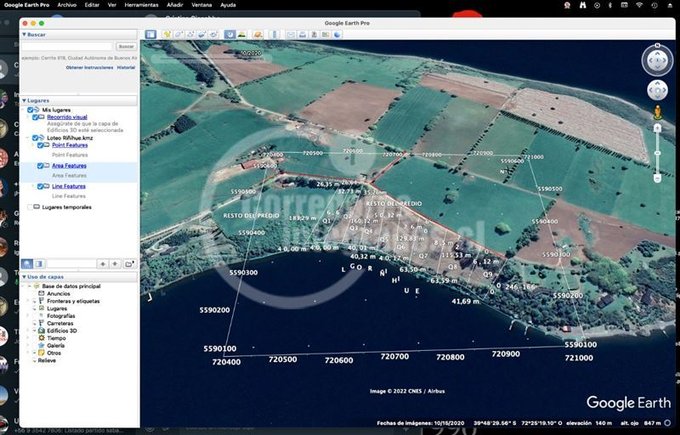680x435 pixels.
Task: Expand the Line Features tree node
Action: click(34, 186)
